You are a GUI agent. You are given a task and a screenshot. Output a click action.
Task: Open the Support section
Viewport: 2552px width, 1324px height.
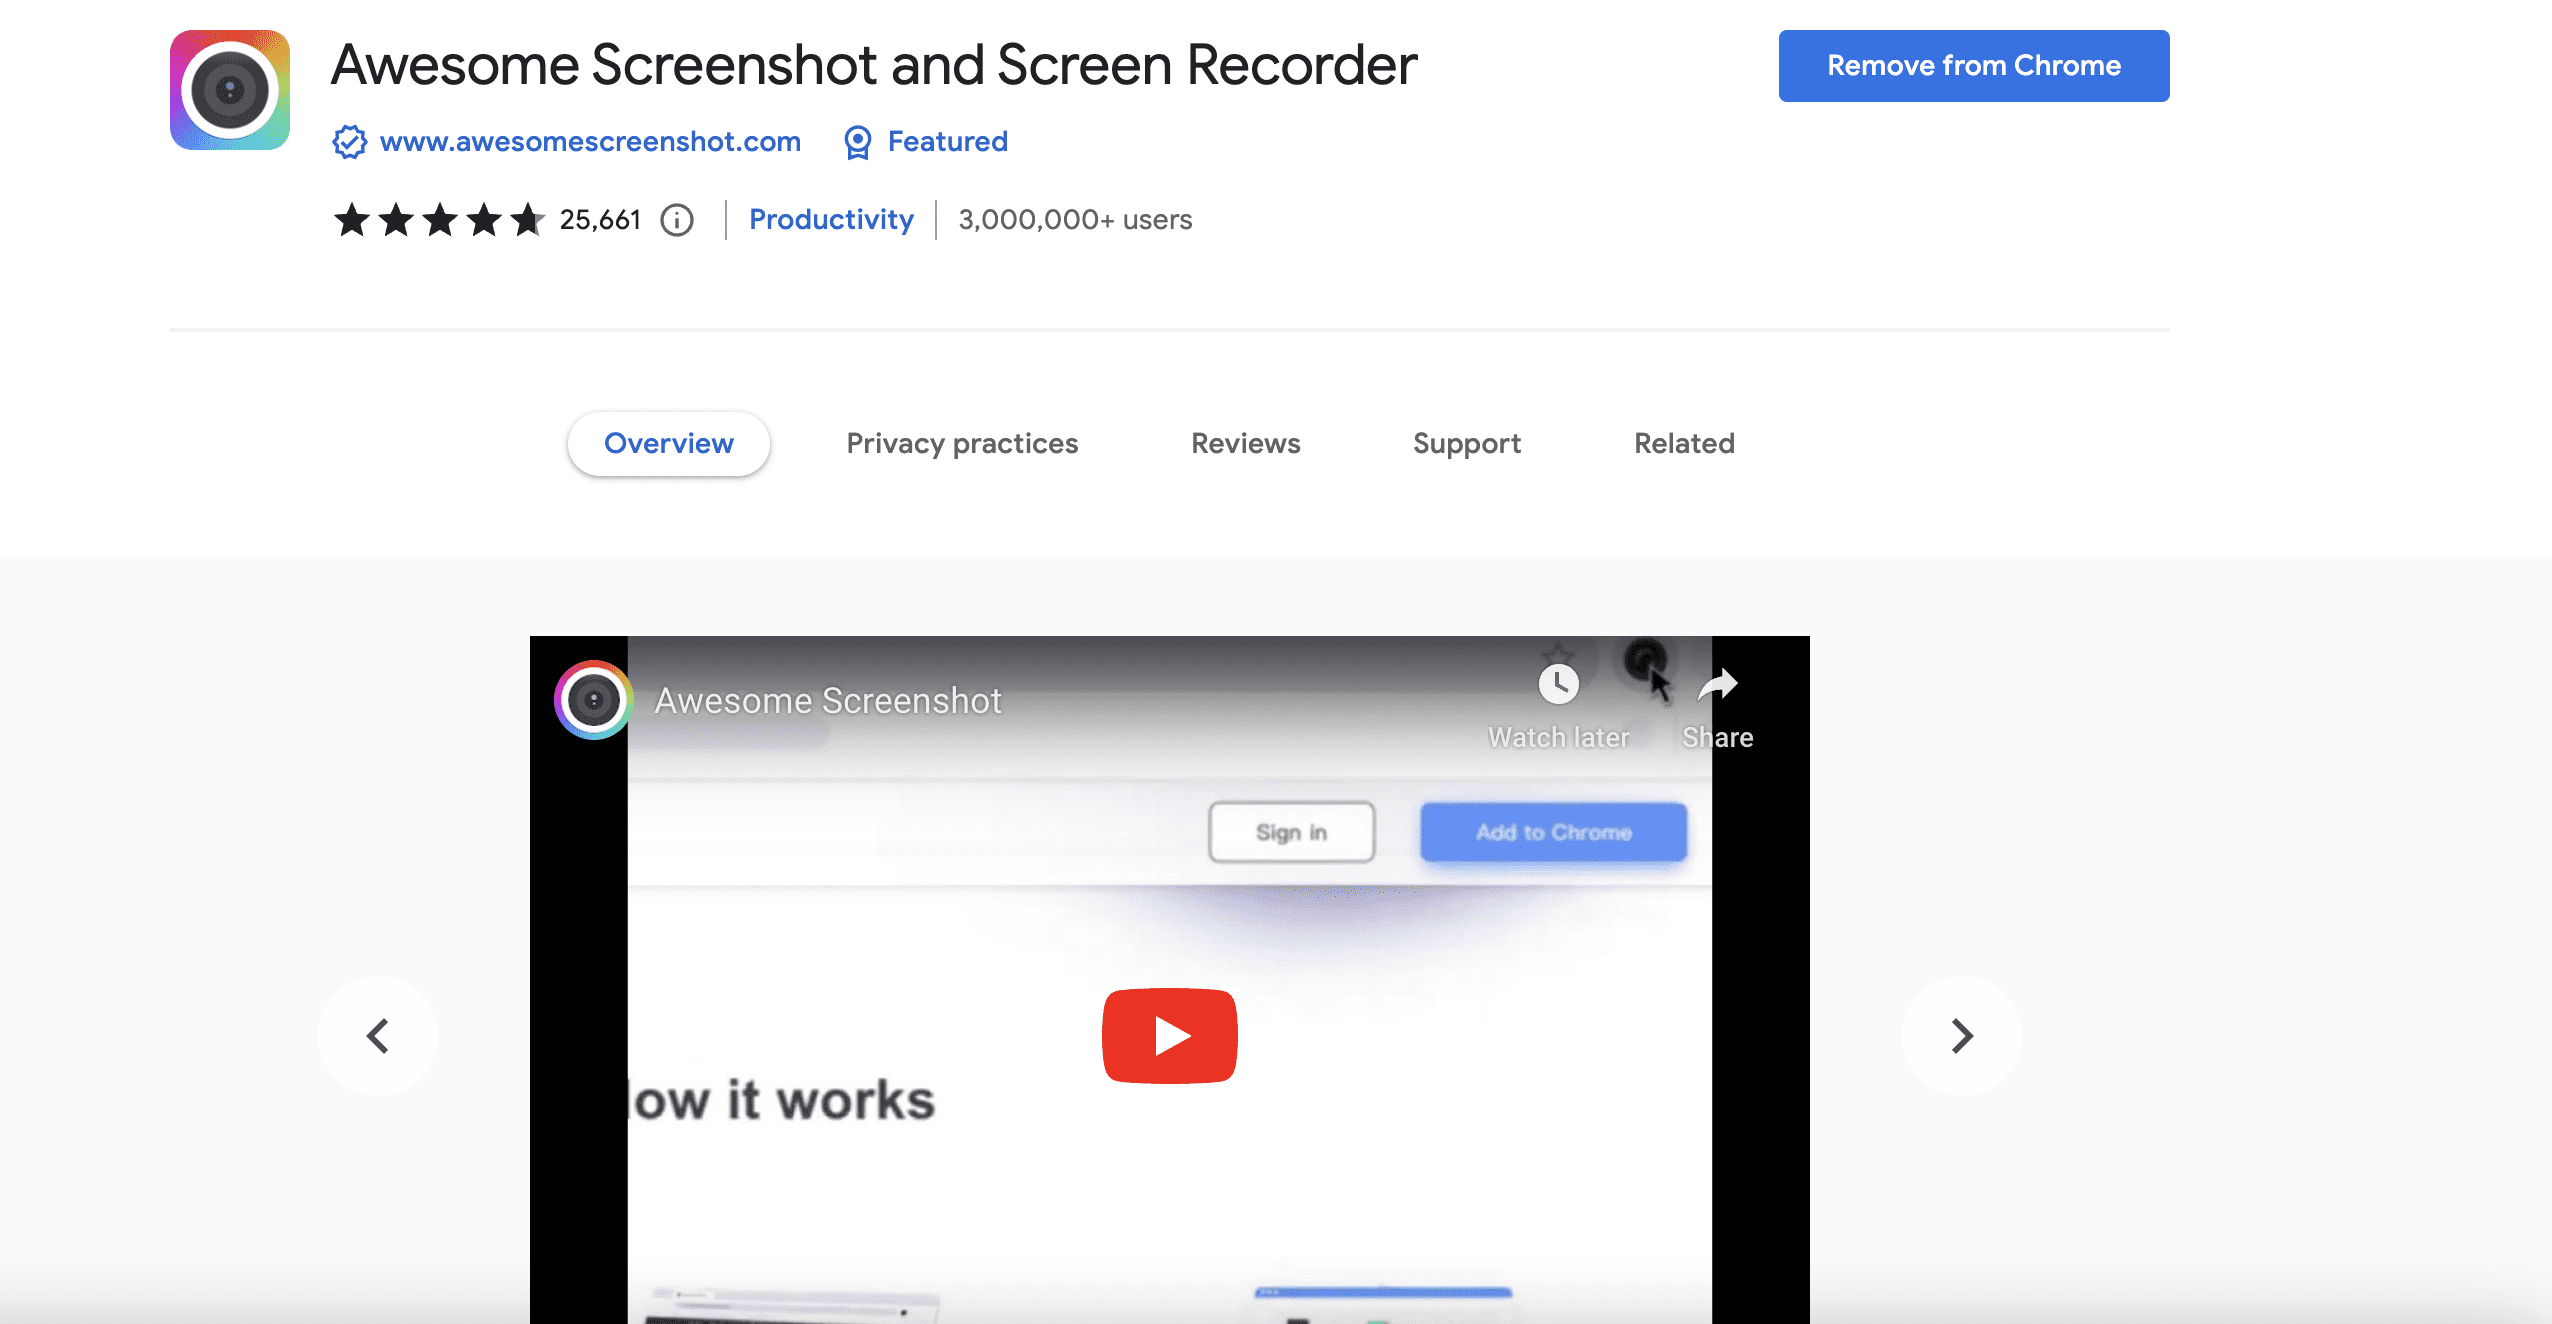(x=1467, y=442)
